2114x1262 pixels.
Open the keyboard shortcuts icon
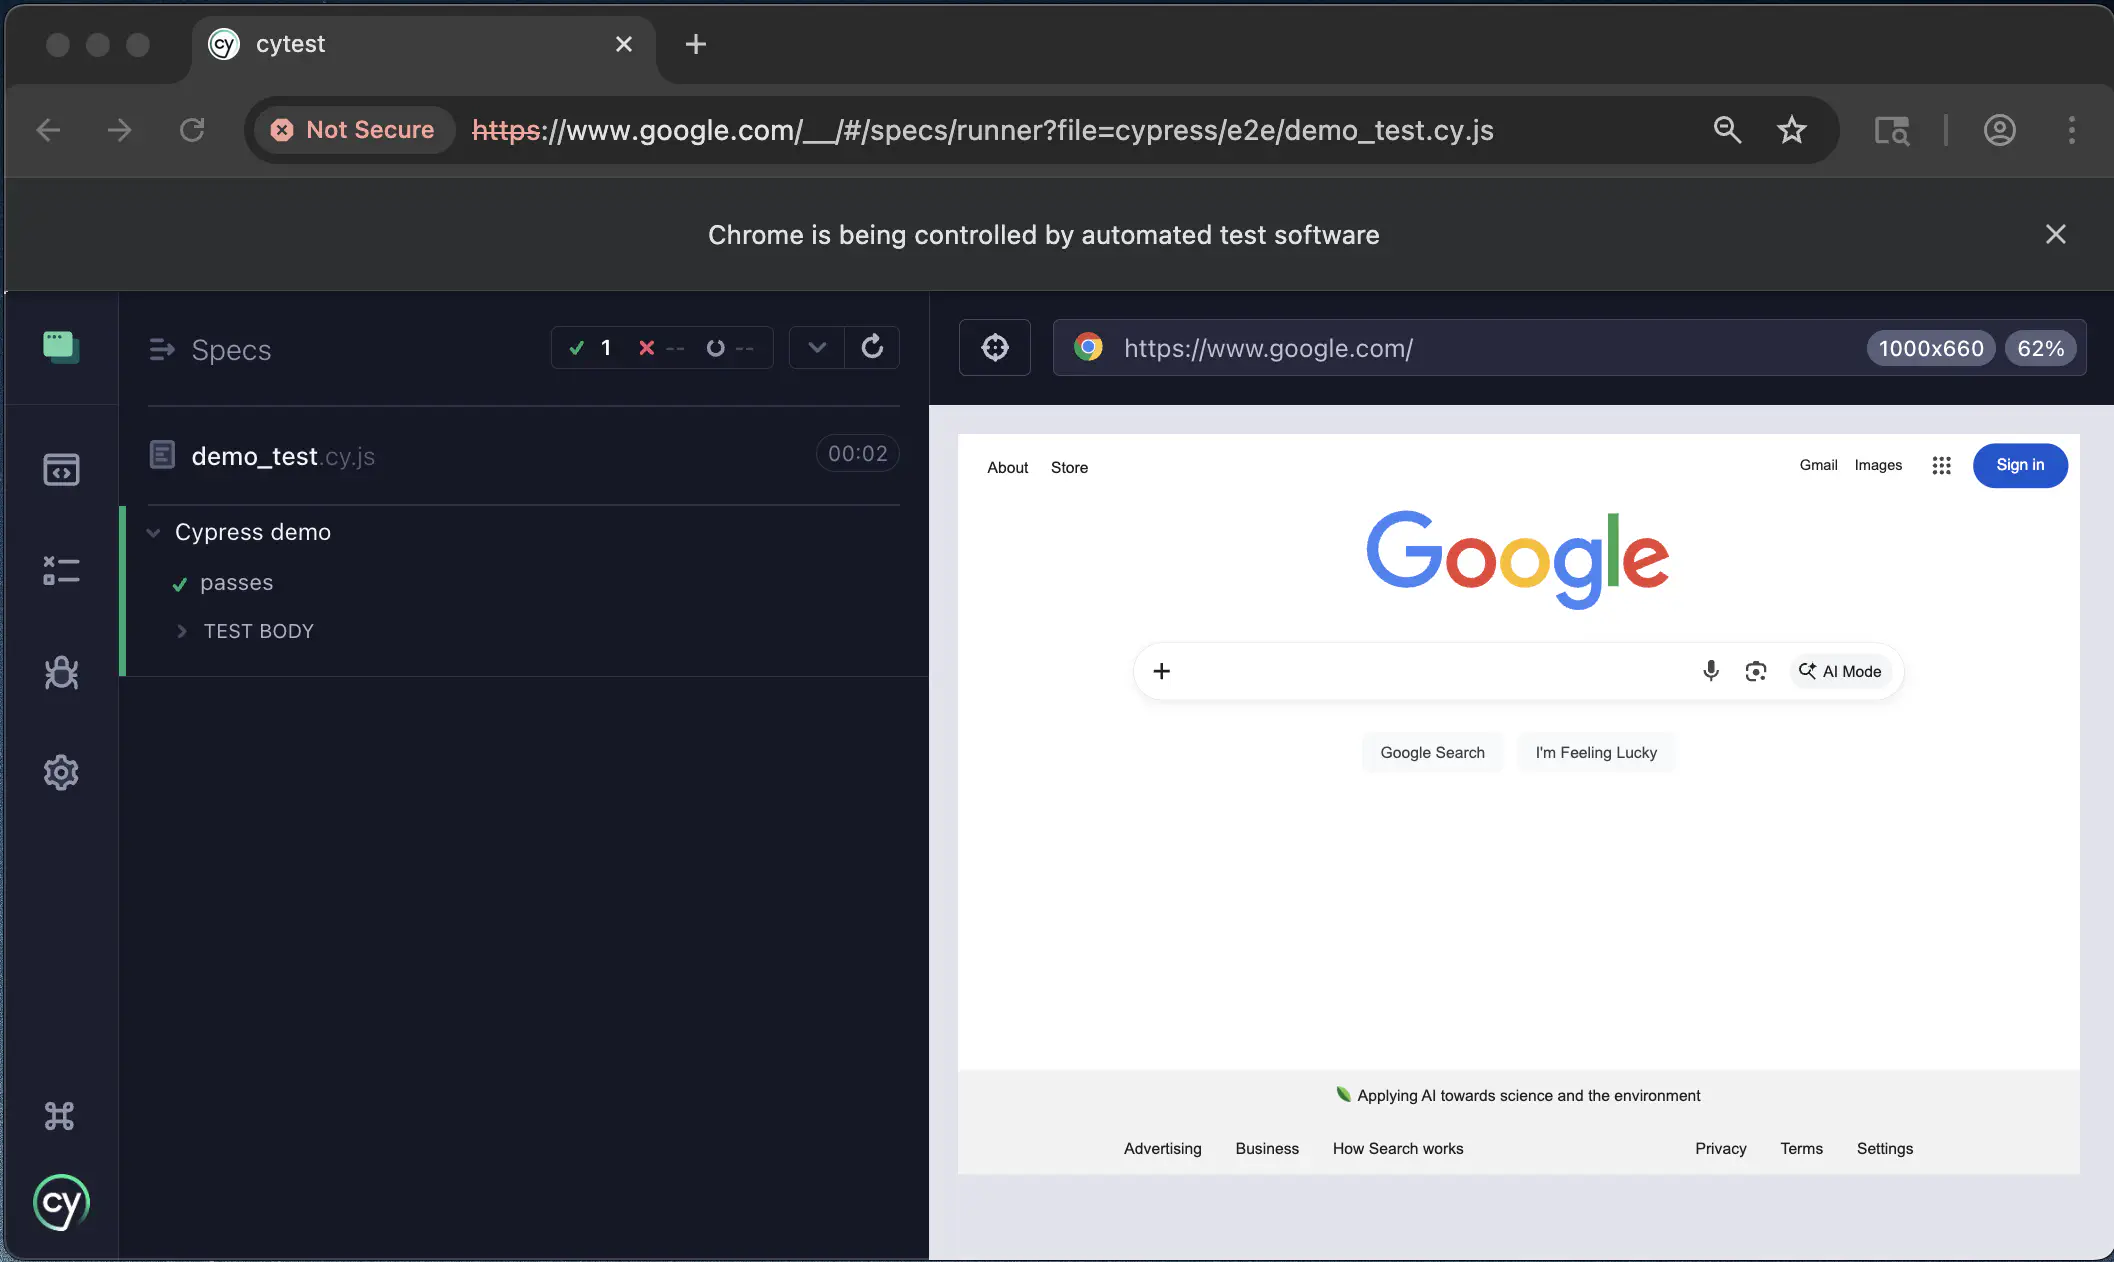click(x=60, y=1116)
